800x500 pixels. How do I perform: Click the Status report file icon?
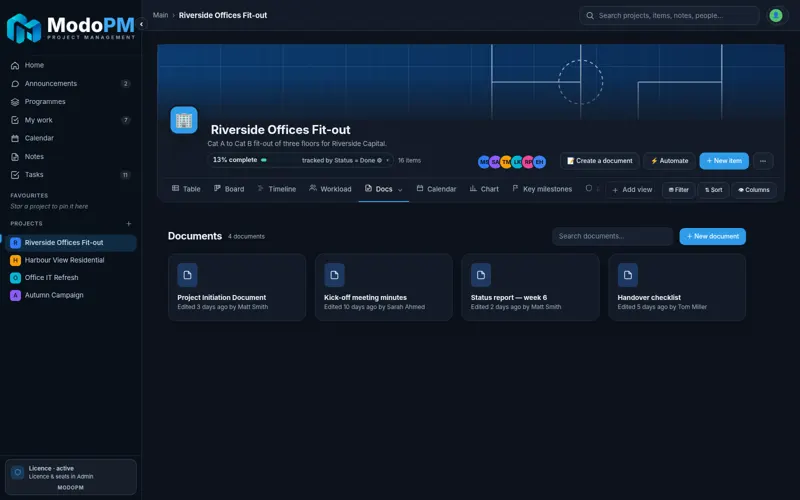481,275
